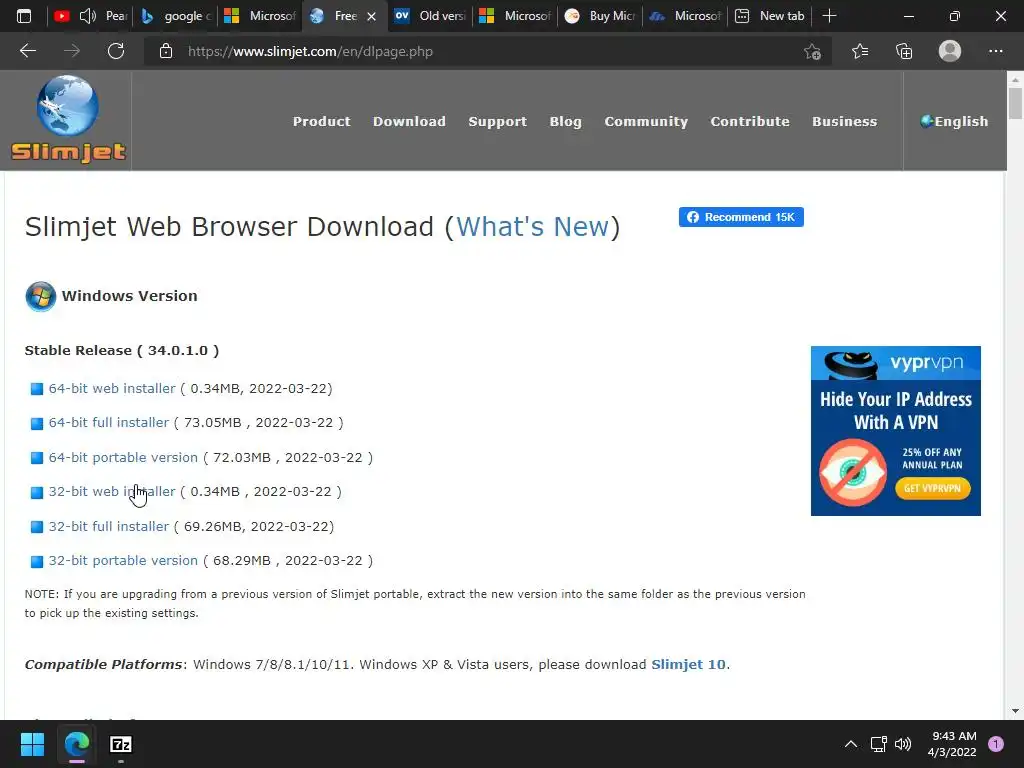Image resolution: width=1024 pixels, height=768 pixels.
Task: Click the Edge taskbar icon
Action: (76, 744)
